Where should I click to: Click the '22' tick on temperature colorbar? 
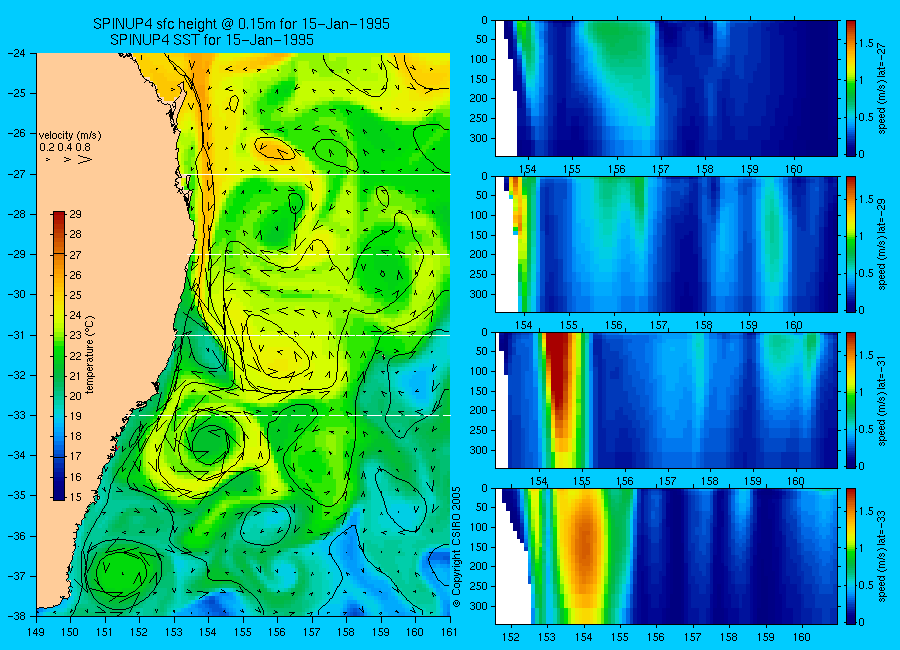tap(75, 356)
